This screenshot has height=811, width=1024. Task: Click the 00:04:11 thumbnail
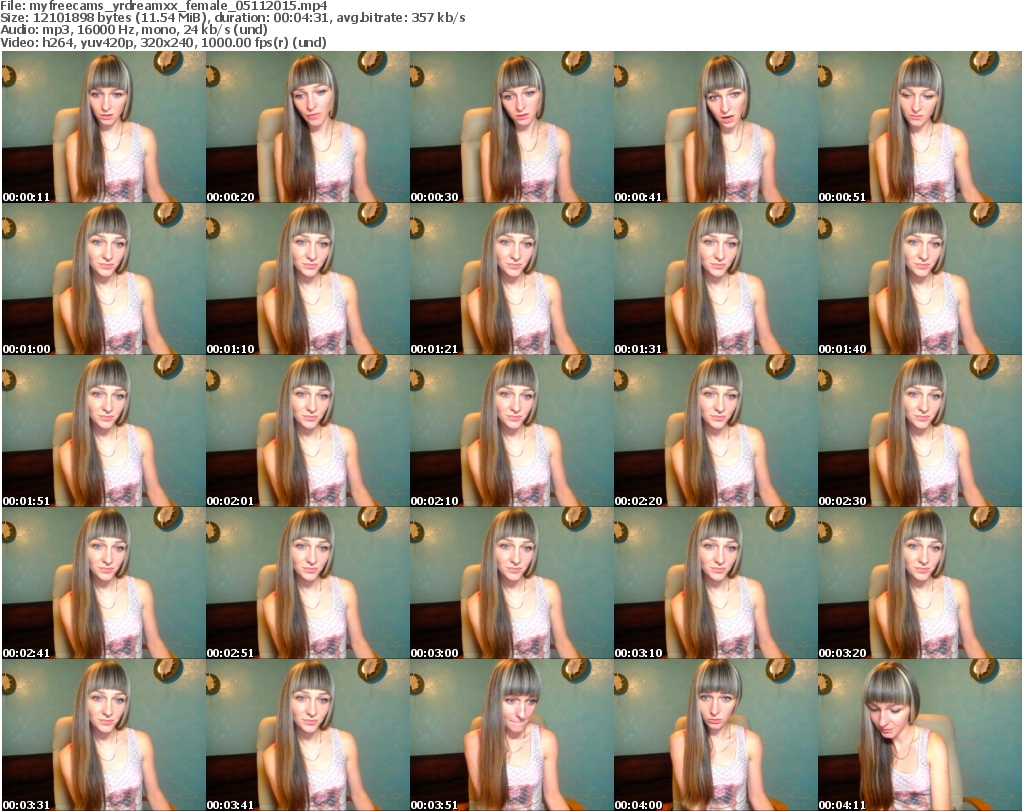click(x=920, y=735)
